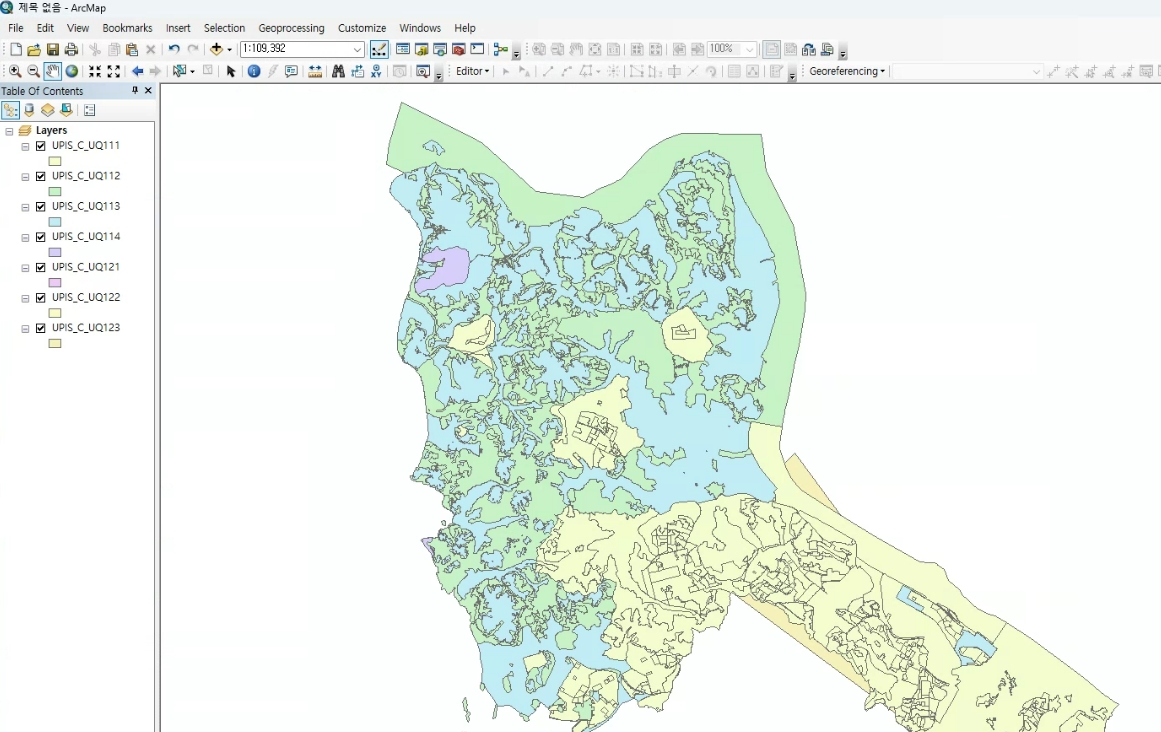Activate the Pan tool
The width and height of the screenshot is (1161, 732).
pyautogui.click(x=53, y=71)
